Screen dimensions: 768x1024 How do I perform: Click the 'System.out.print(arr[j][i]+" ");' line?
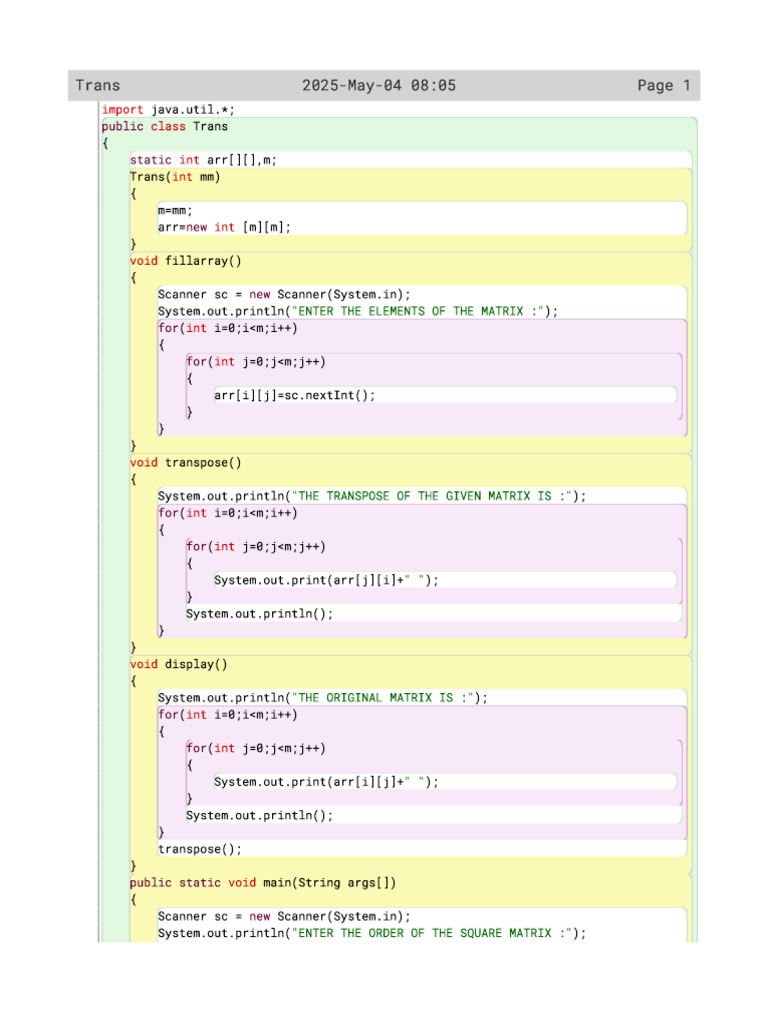327,580
